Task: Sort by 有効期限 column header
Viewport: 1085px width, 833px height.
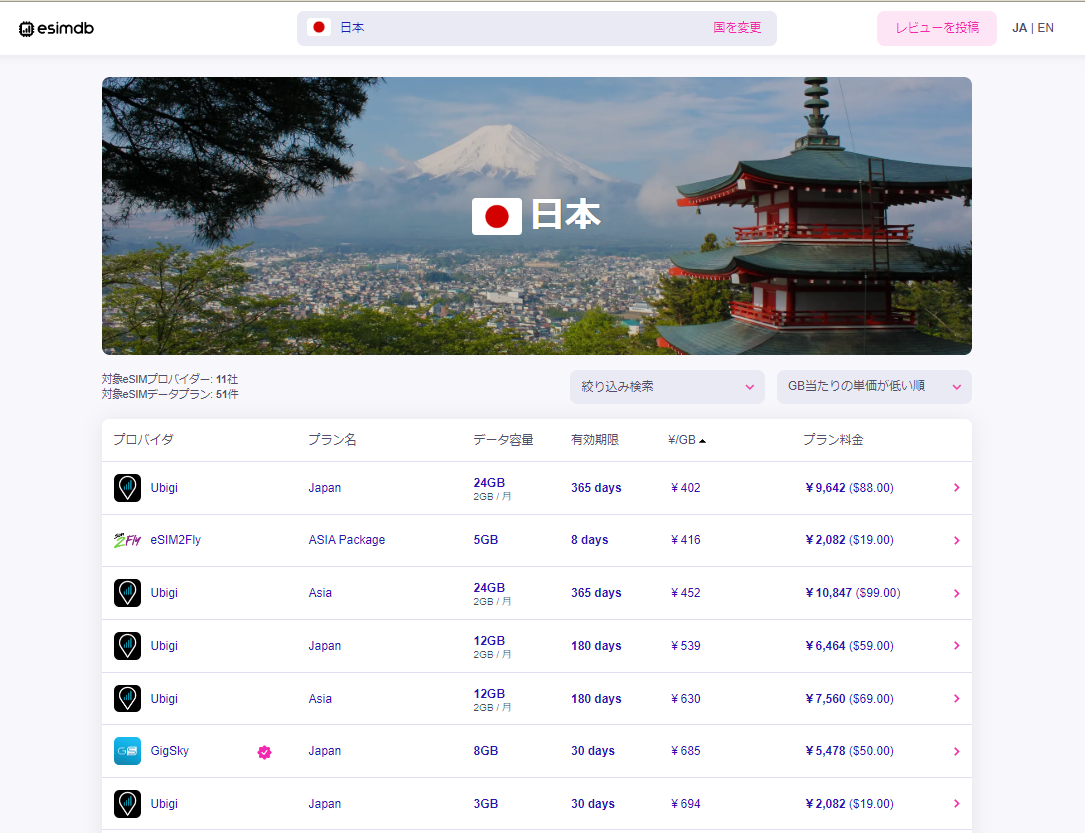Action: click(x=594, y=440)
